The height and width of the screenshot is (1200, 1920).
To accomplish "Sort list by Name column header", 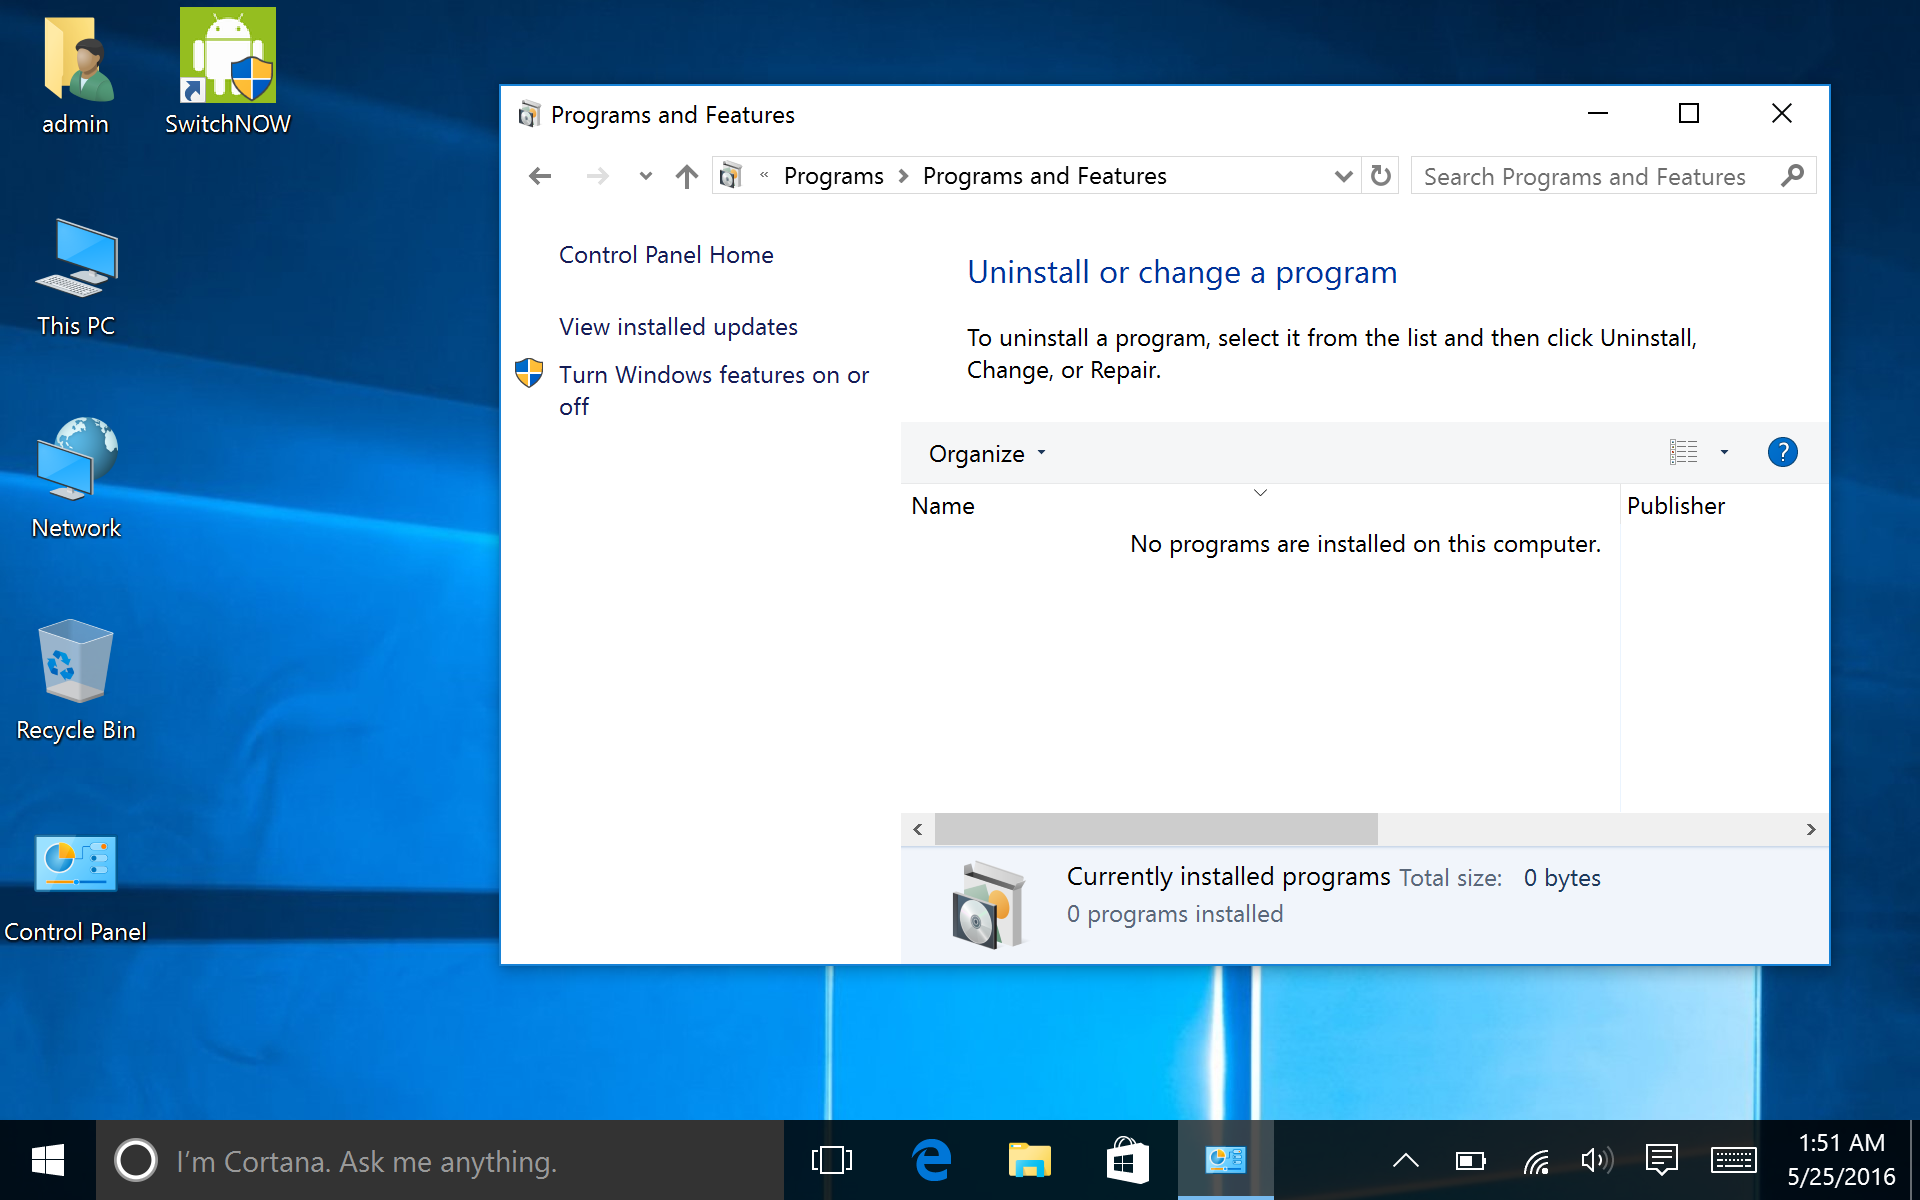I will 943,506.
